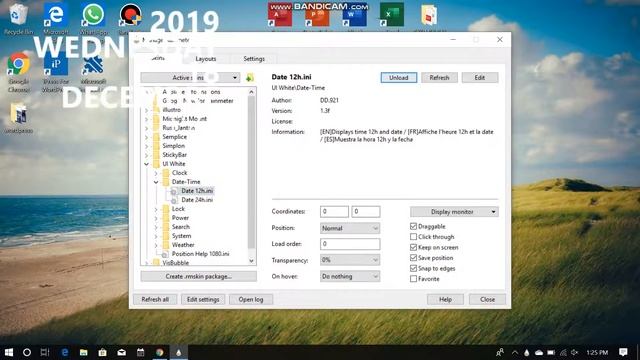
Task: Click Rainmeter drop icon in system tray
Action: pyautogui.click(x=527, y=352)
